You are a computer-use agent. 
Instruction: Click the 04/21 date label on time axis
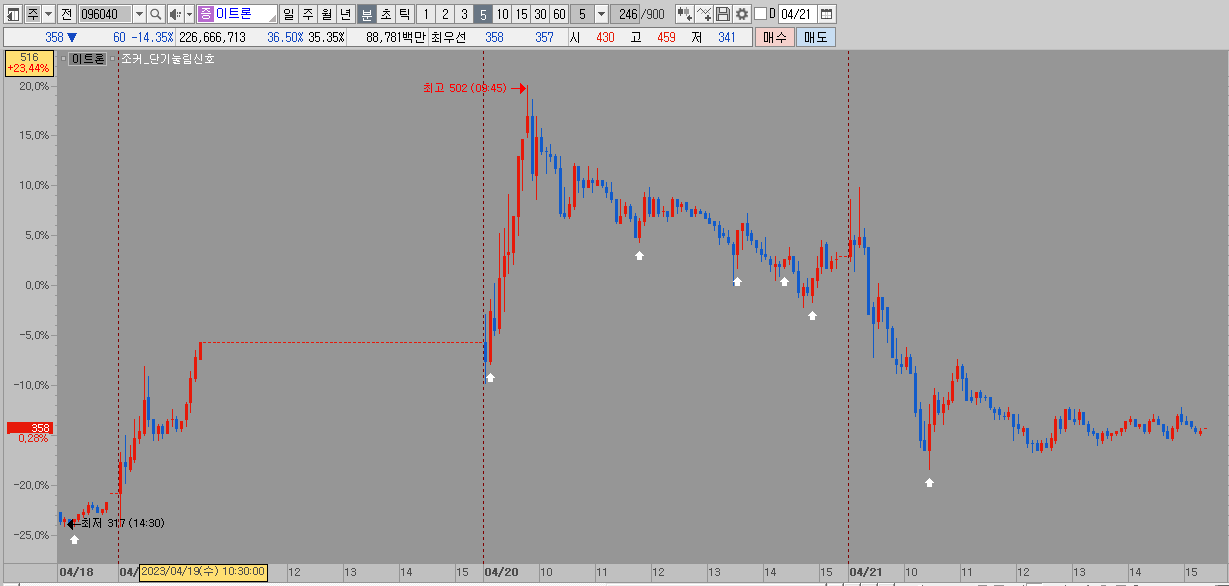(x=866, y=572)
